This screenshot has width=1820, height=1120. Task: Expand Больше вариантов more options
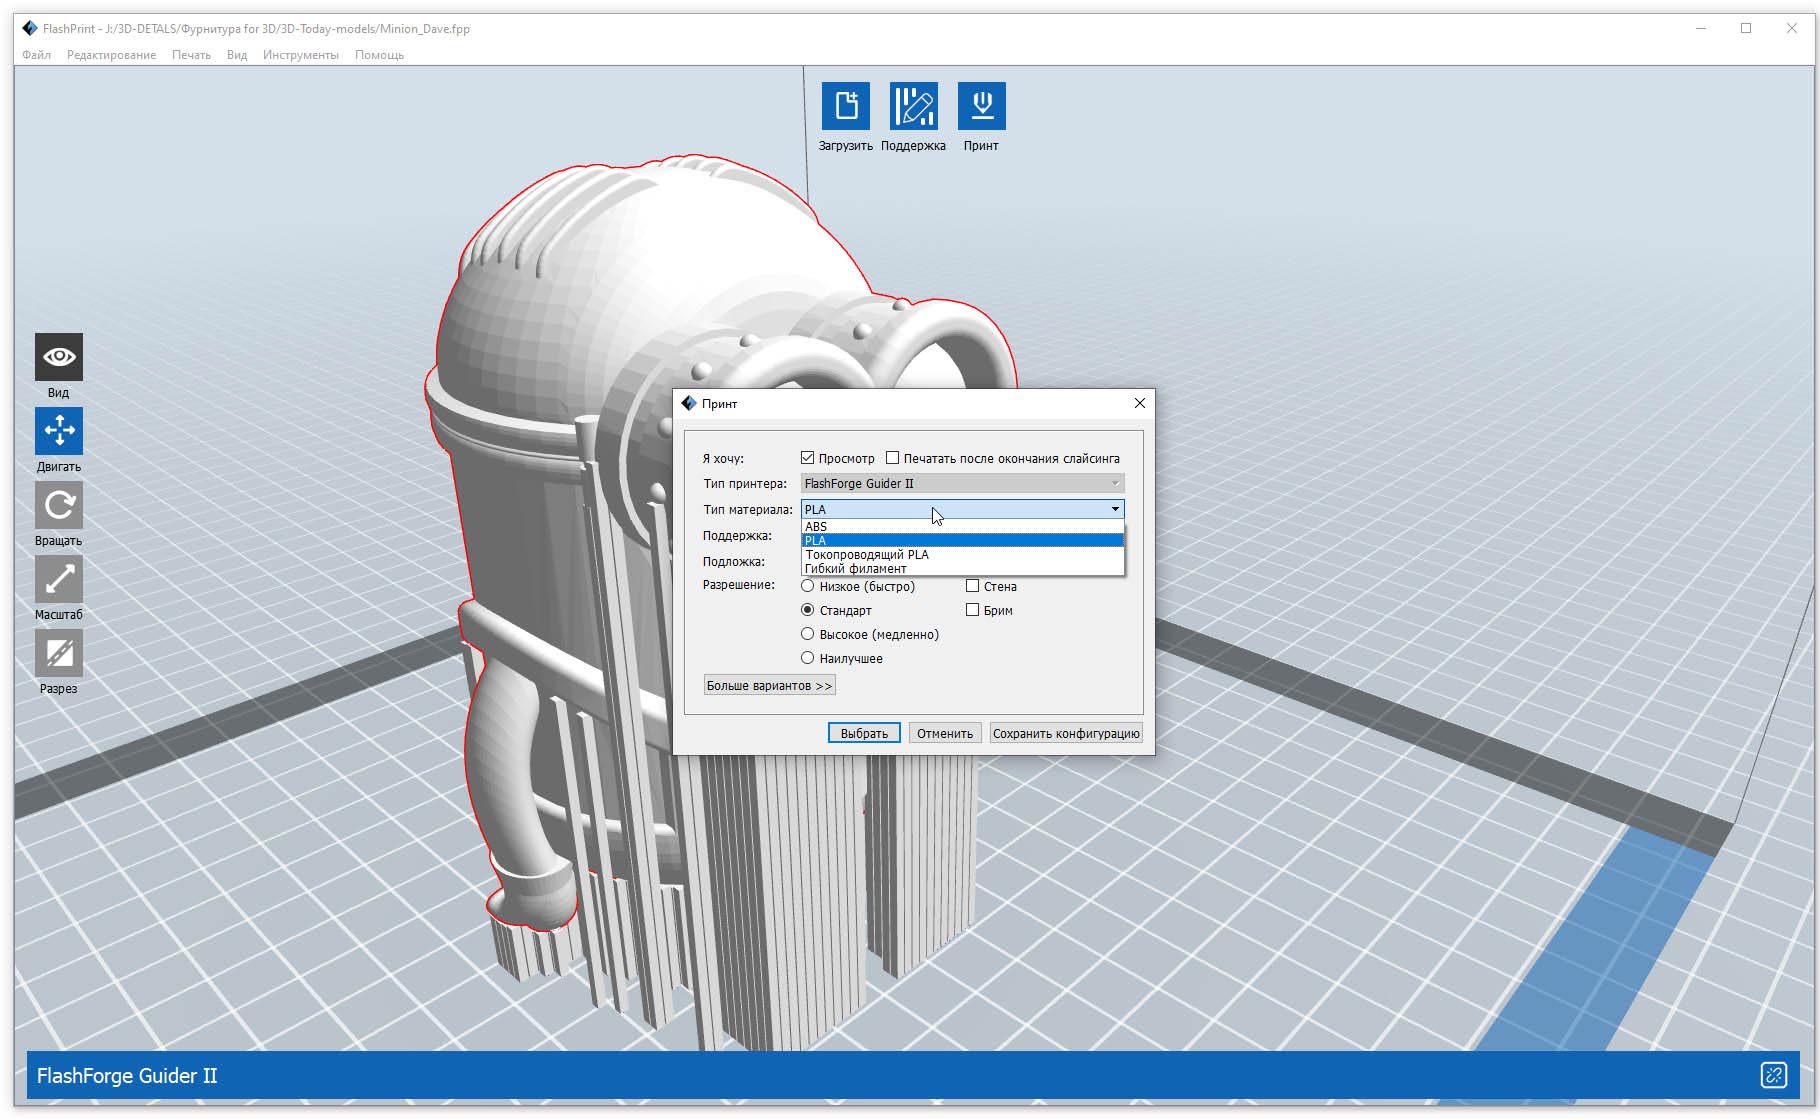pyautogui.click(x=770, y=685)
